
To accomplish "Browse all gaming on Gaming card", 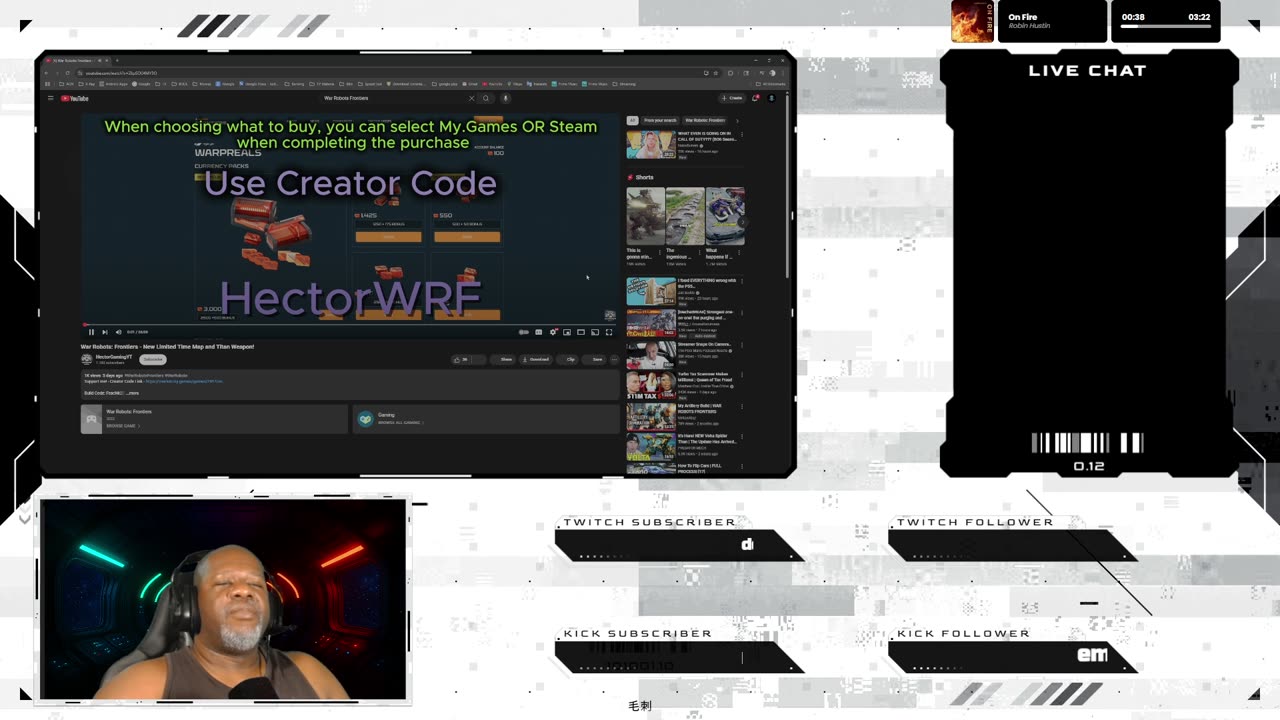I will click(400, 423).
